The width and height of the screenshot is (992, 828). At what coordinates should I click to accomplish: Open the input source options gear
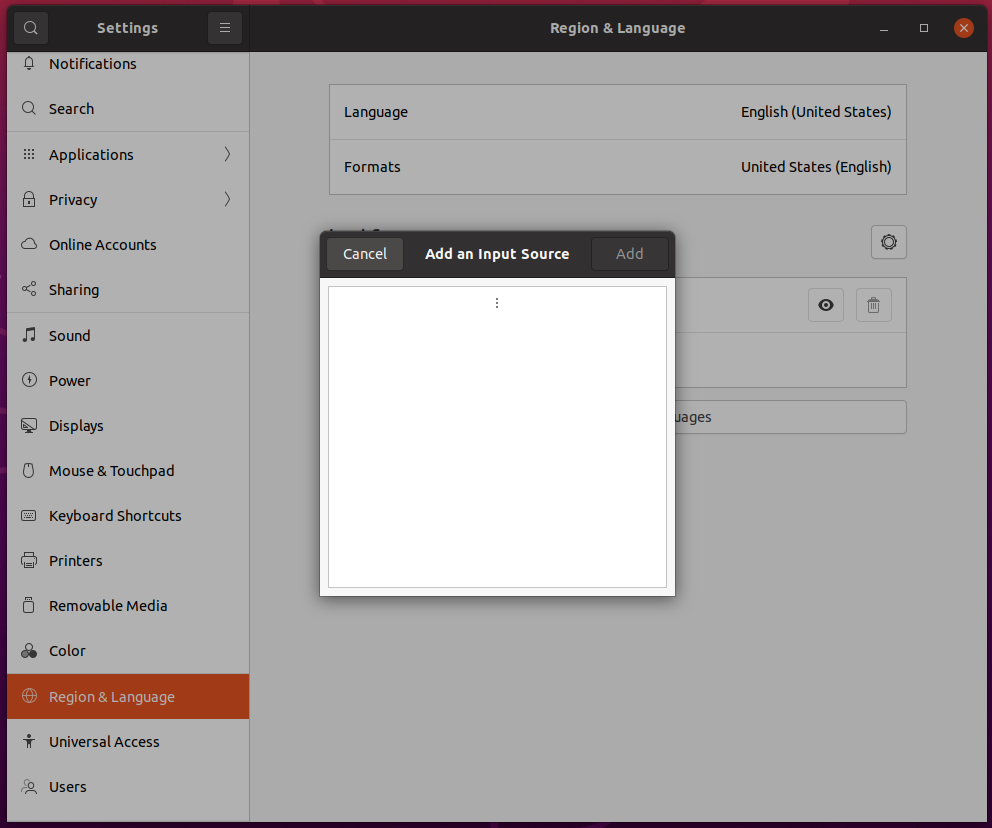coord(888,241)
